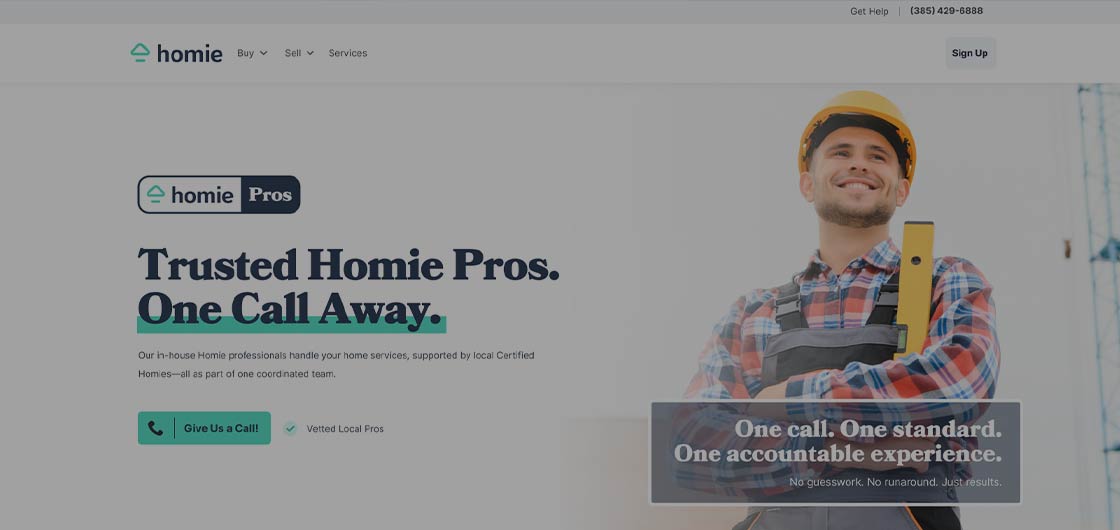Call the (385) 429-6888 phone link
Image resolution: width=1120 pixels, height=530 pixels.
(x=946, y=11)
